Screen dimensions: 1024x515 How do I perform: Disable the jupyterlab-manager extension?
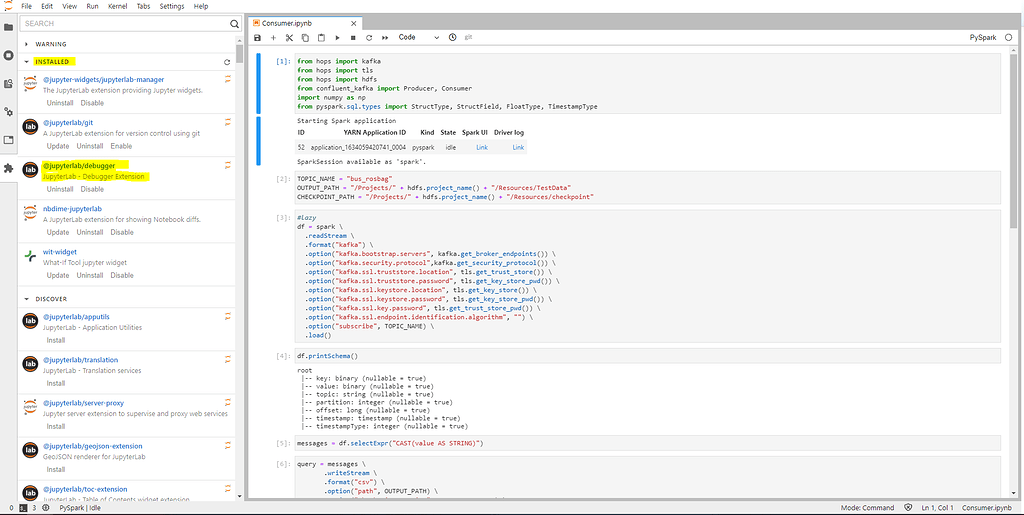tap(92, 103)
